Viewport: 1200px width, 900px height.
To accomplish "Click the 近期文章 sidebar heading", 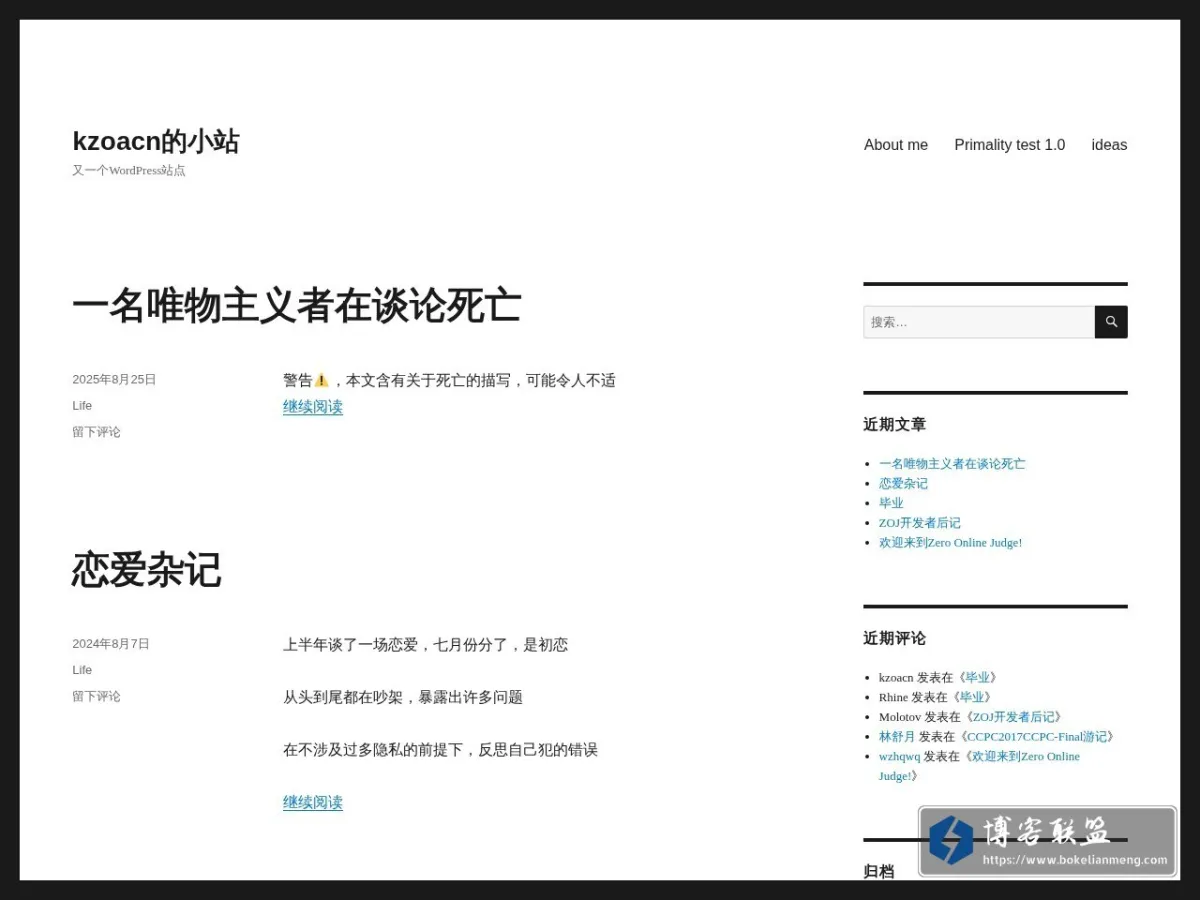I will tap(894, 424).
